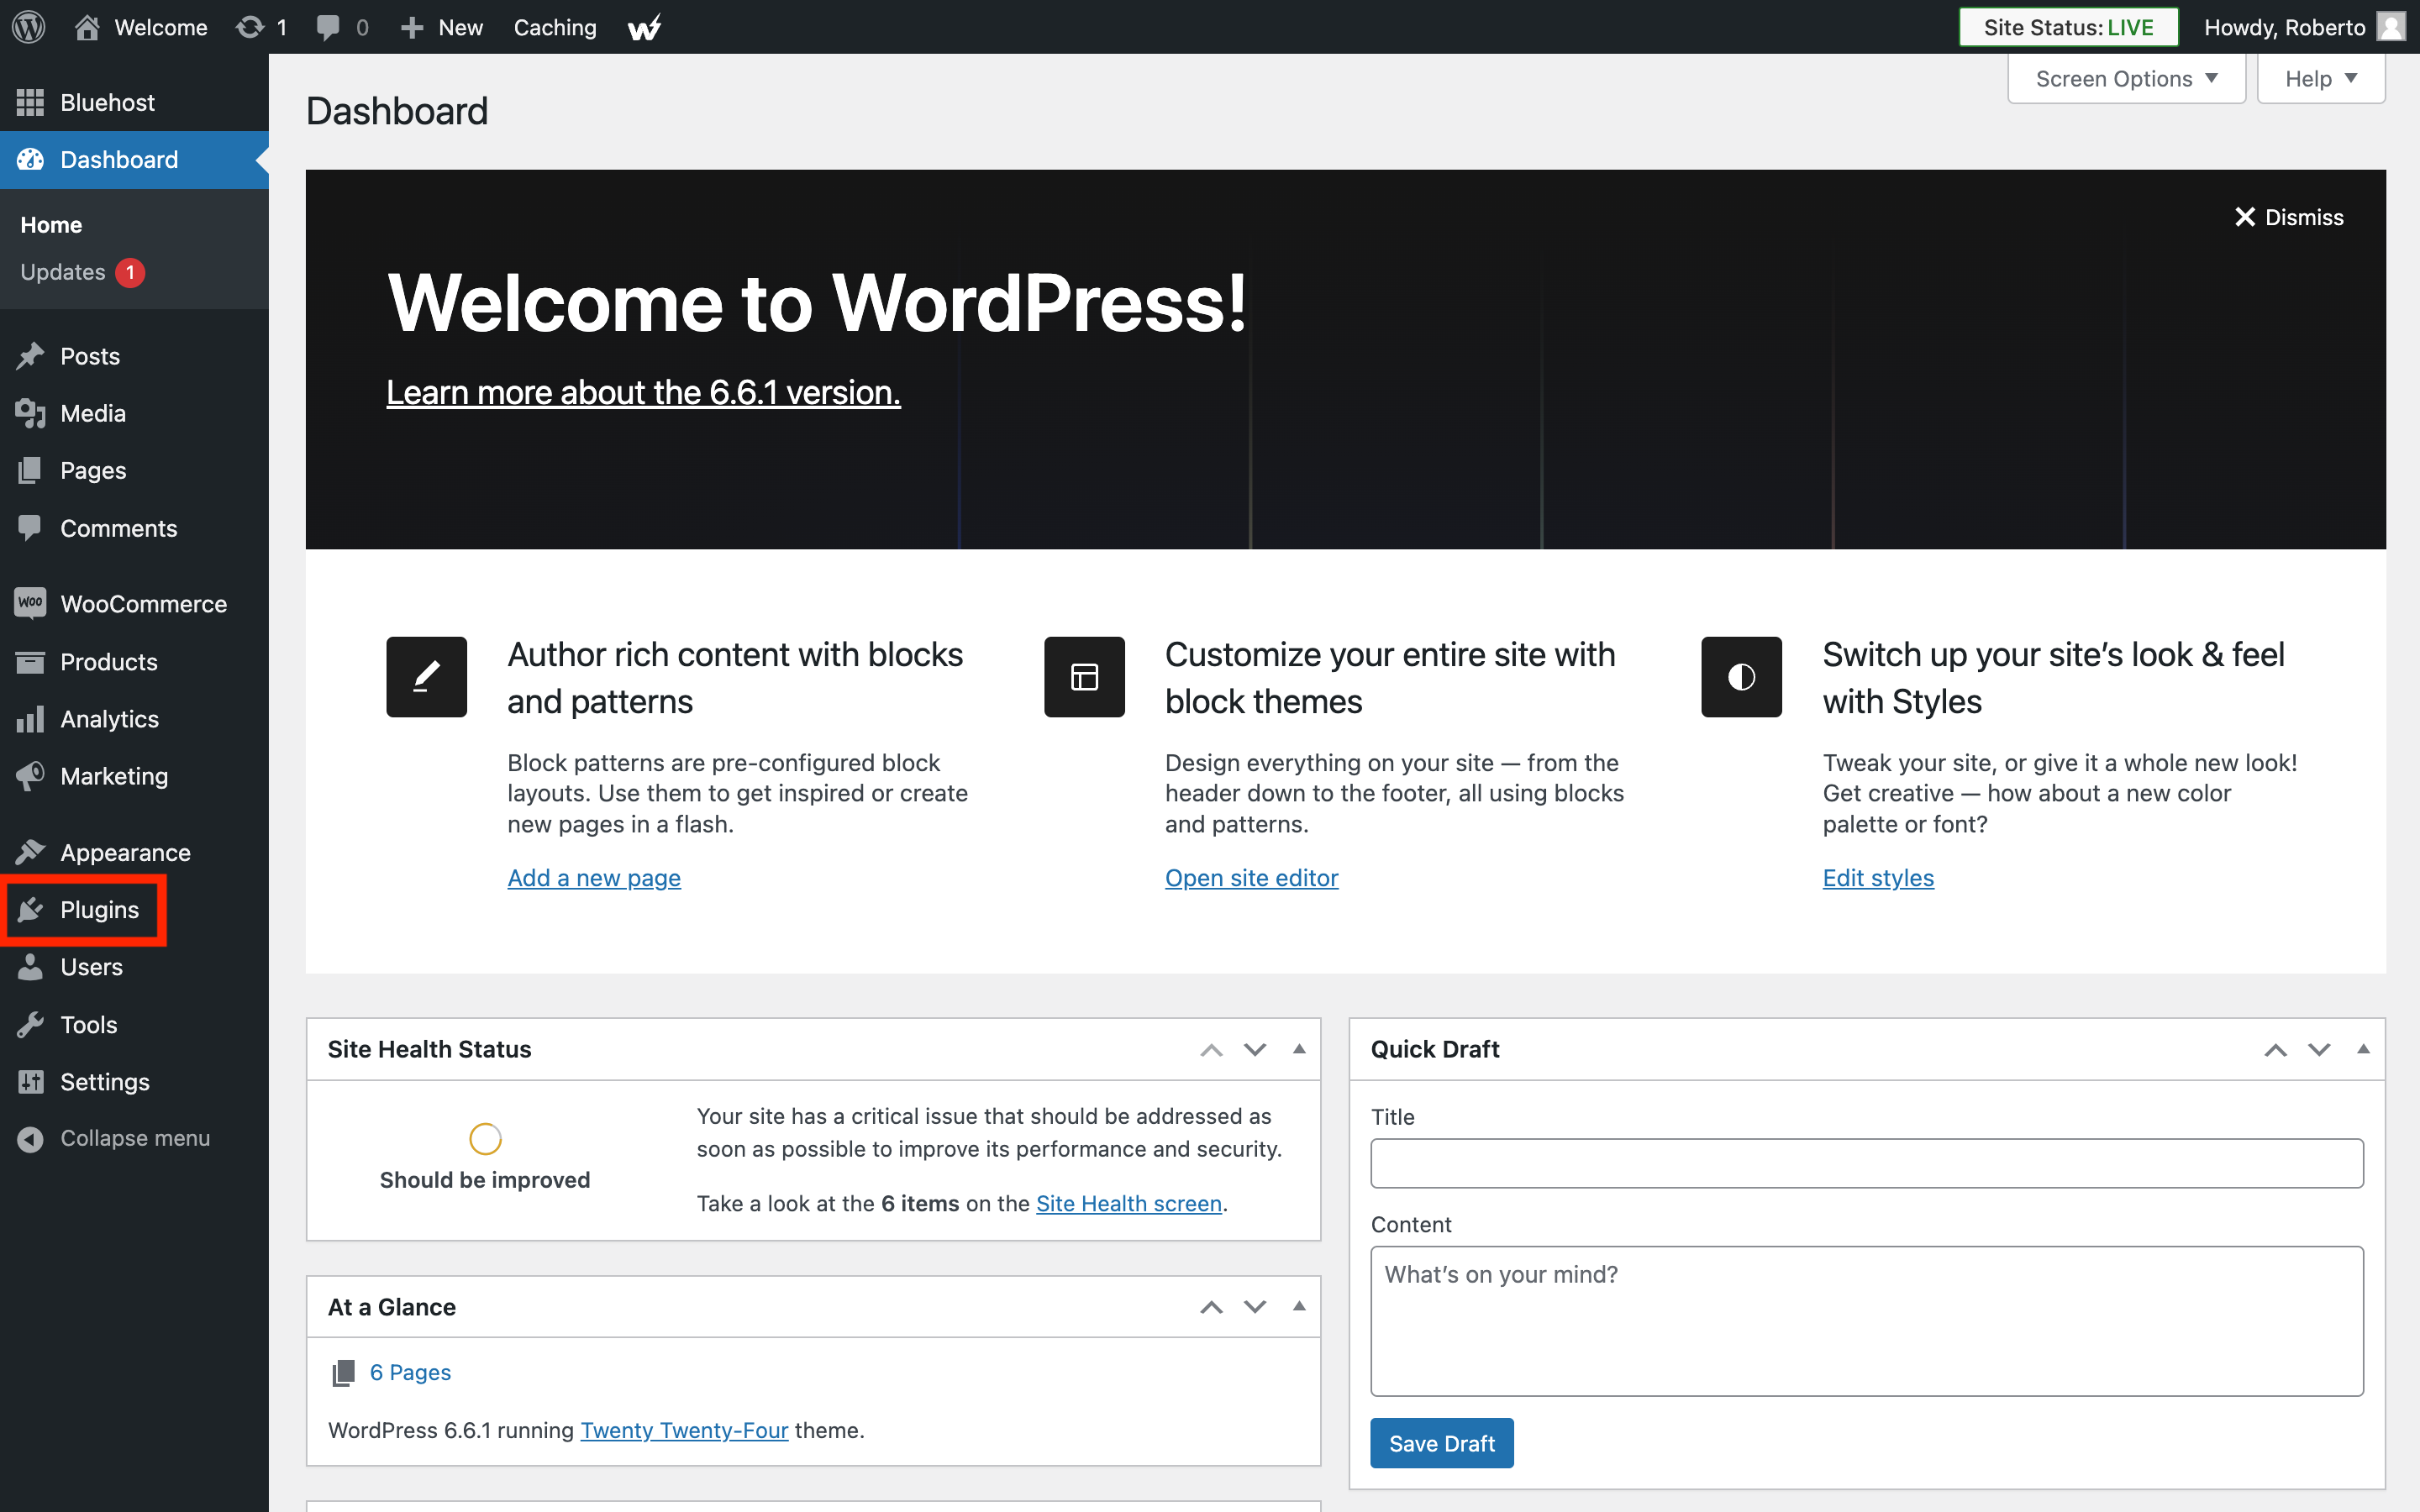Follow the Edit styles link
This screenshot has height=1512, width=2420.
coord(1877,878)
